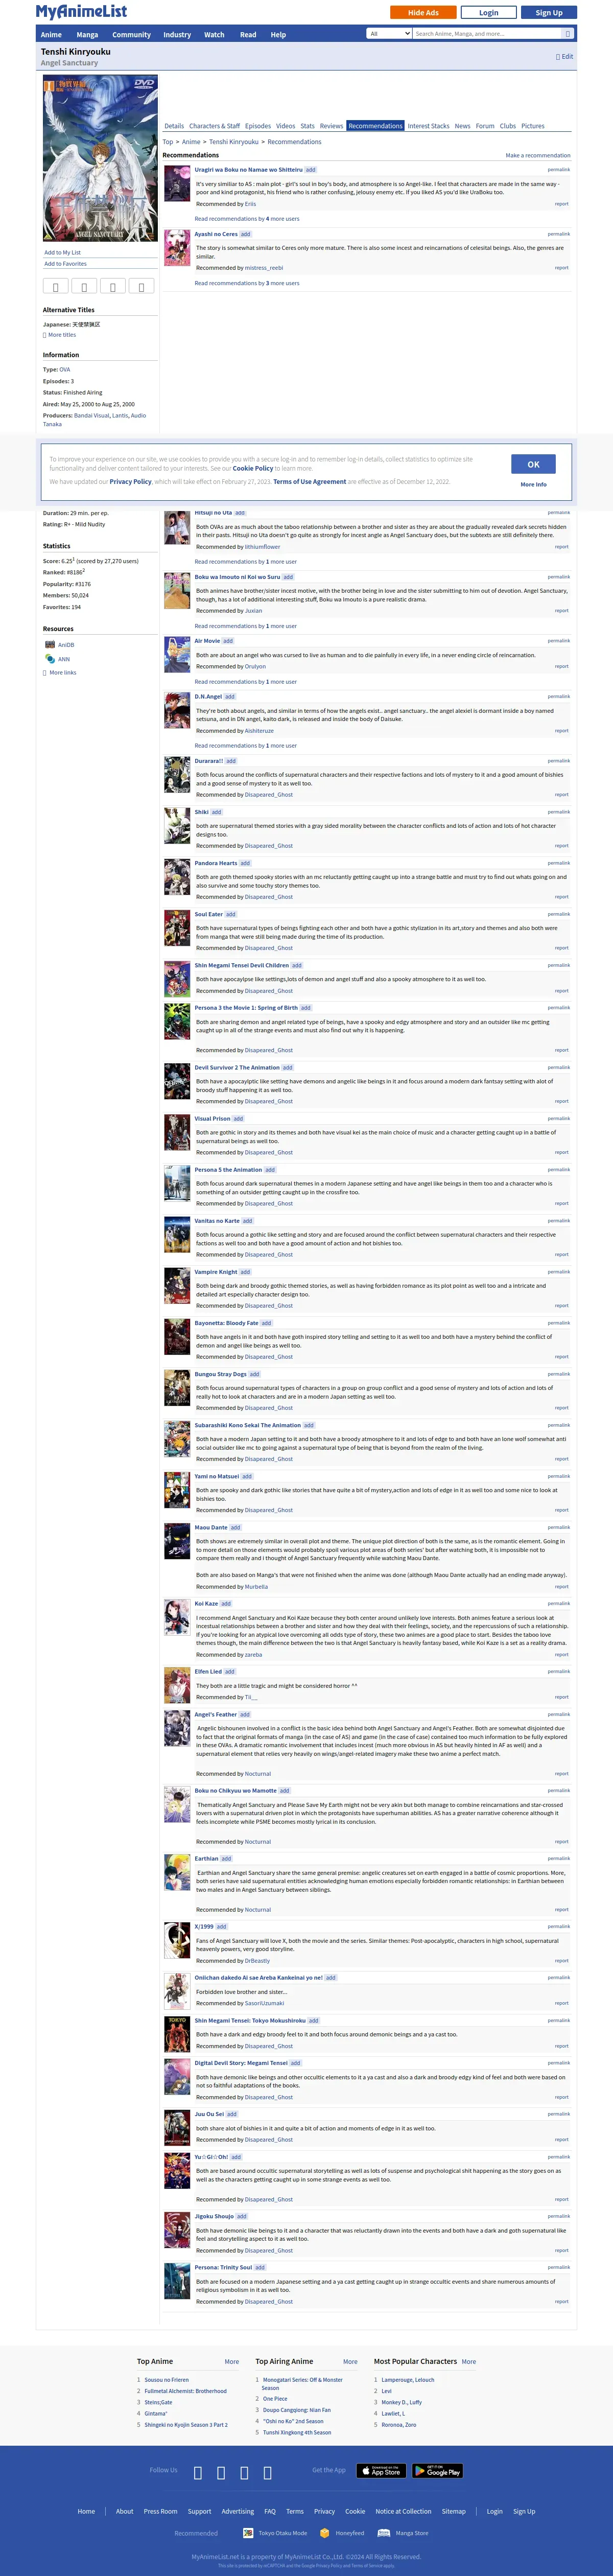The height and width of the screenshot is (2576, 613).
Task: Open the Industry navigation menu
Action: (x=177, y=34)
